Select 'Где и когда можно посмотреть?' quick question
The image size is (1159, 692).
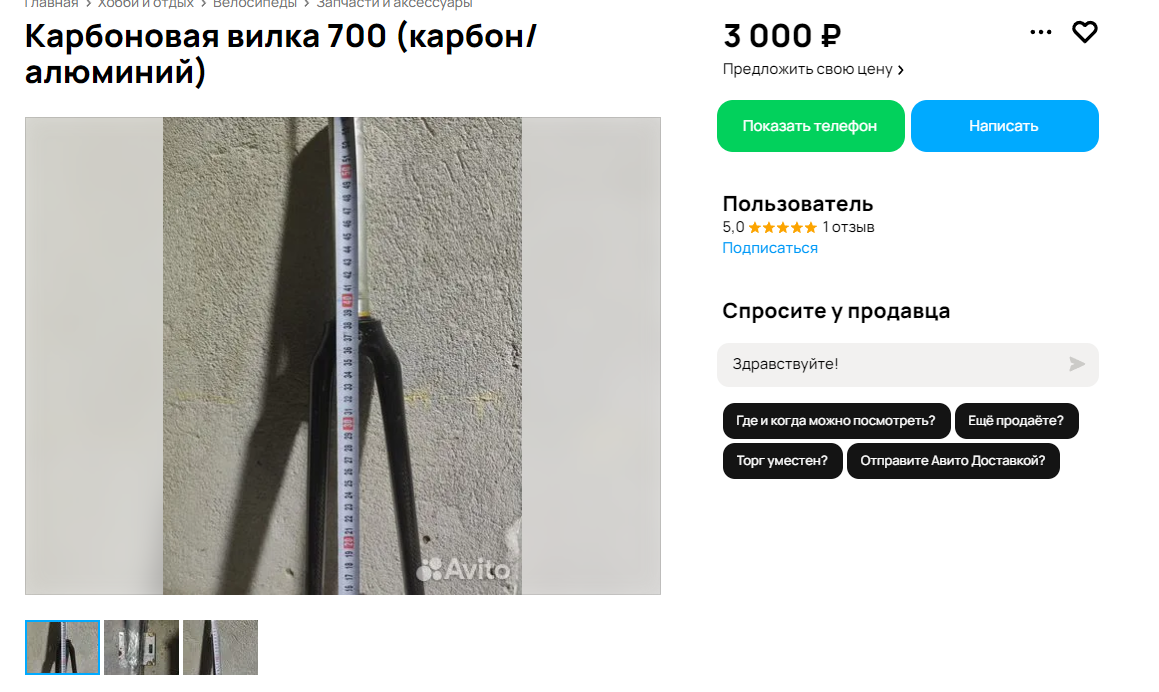[836, 421]
